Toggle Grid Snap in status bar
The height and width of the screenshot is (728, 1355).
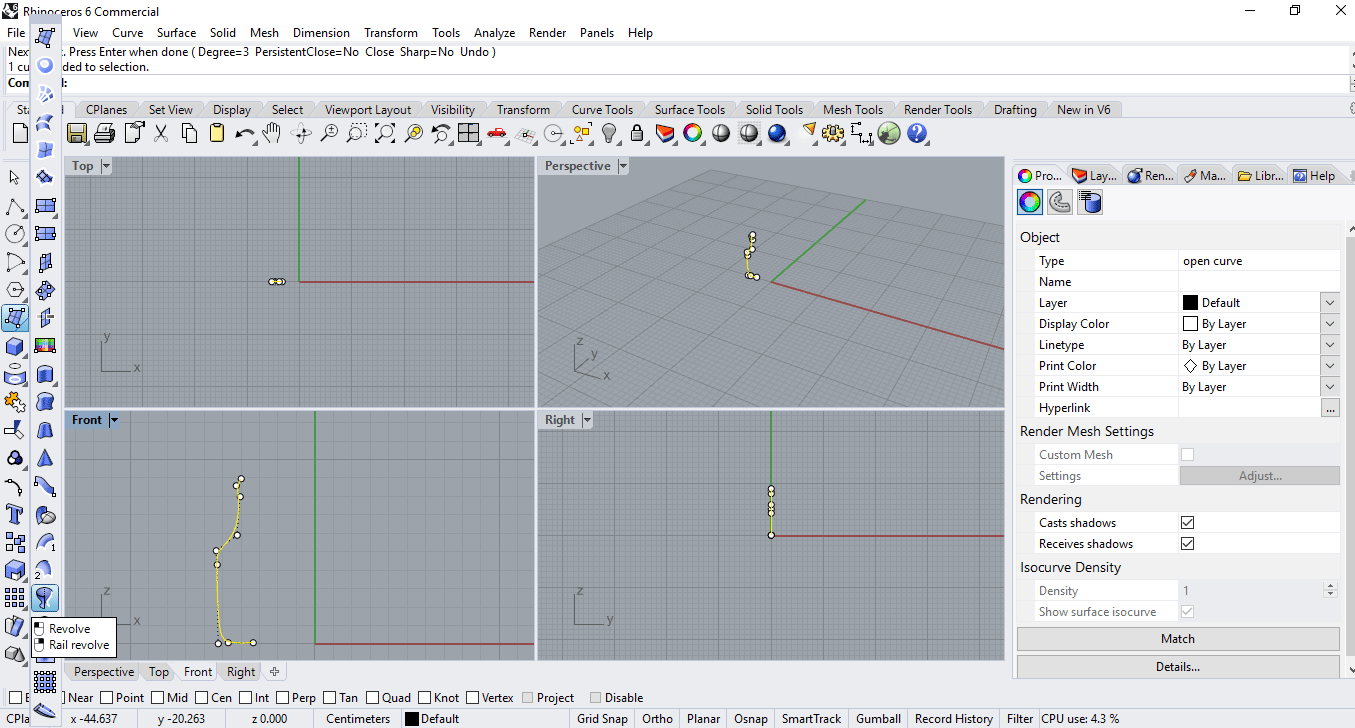point(602,719)
